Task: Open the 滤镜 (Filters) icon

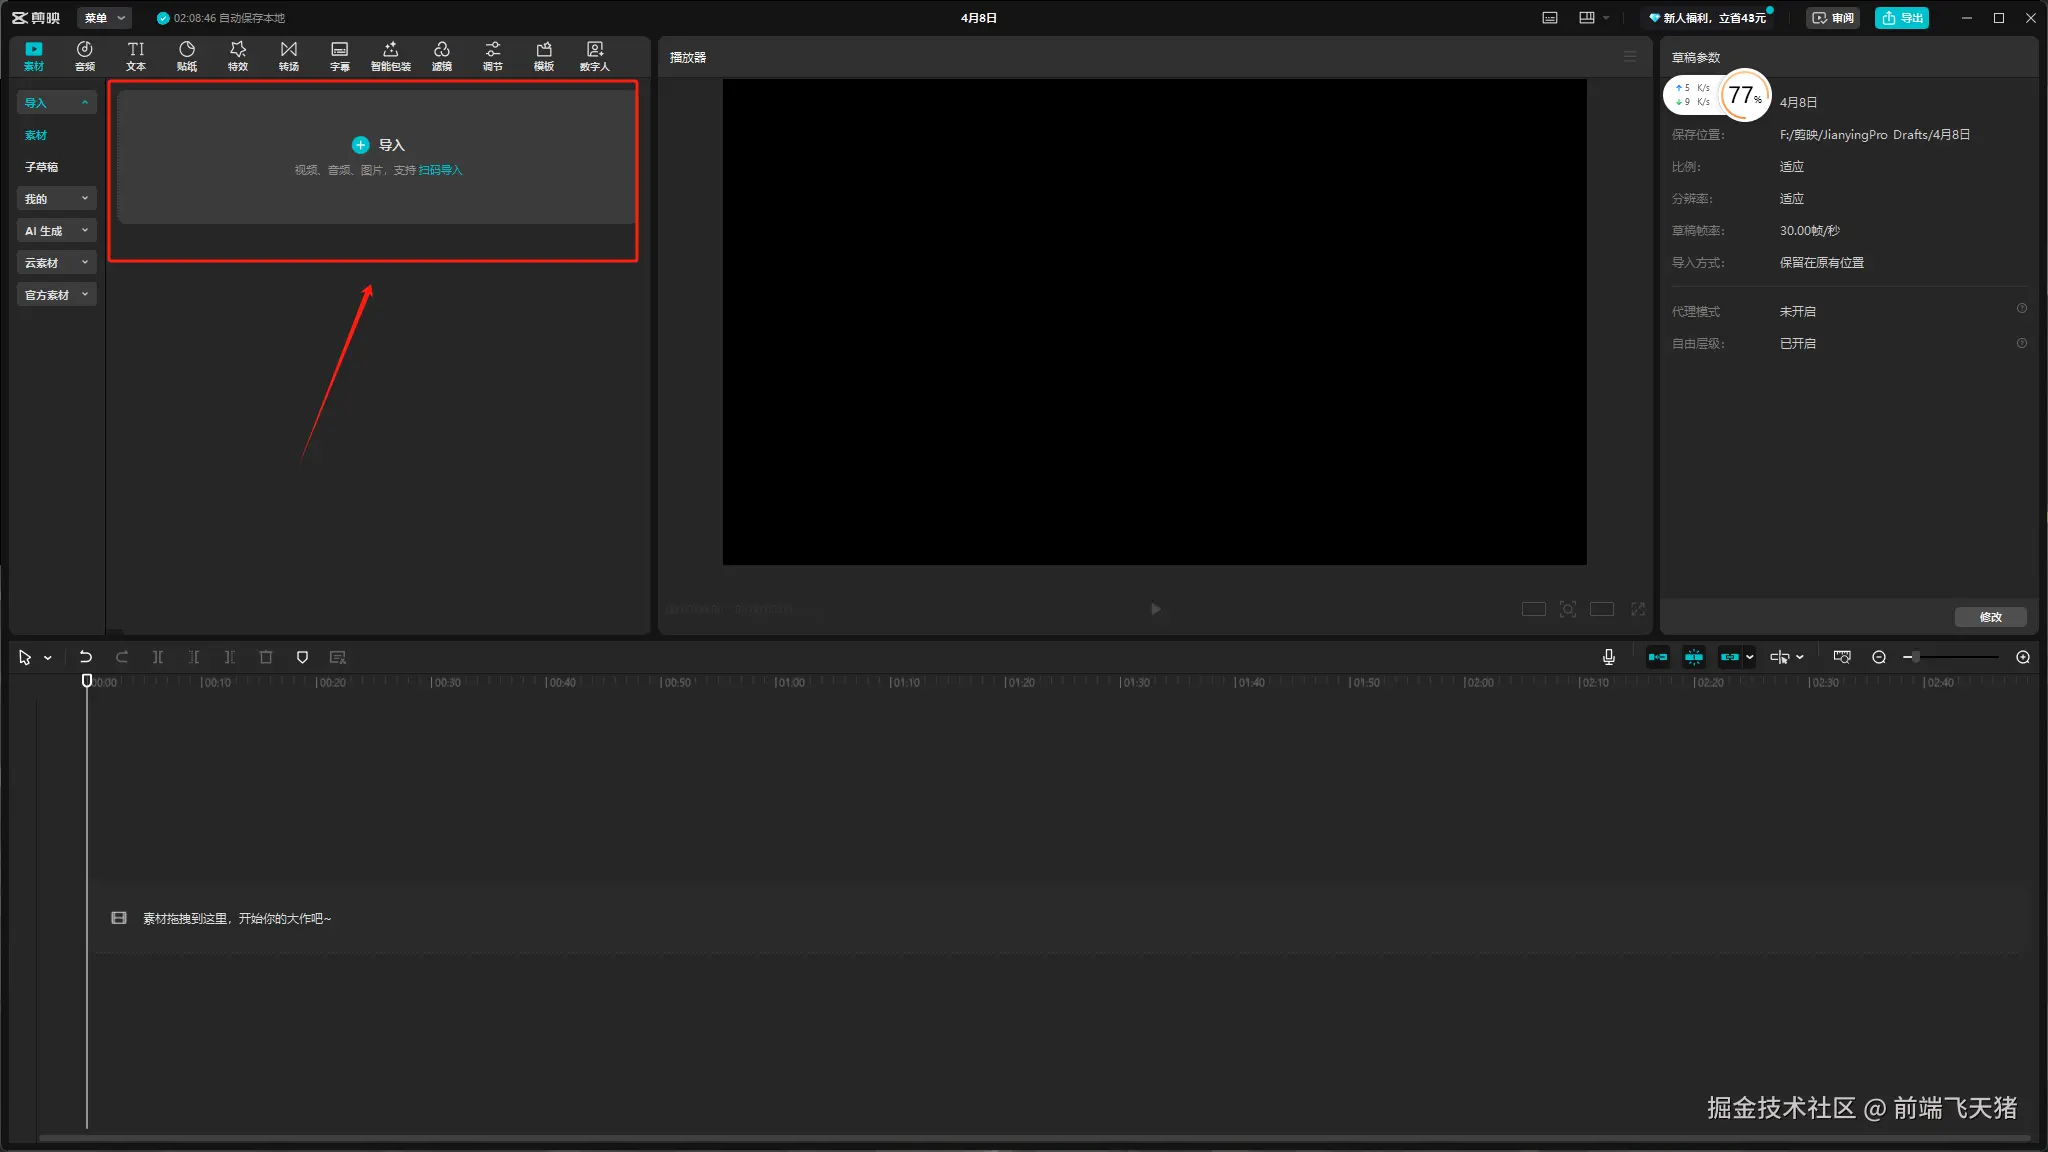Action: [442, 55]
